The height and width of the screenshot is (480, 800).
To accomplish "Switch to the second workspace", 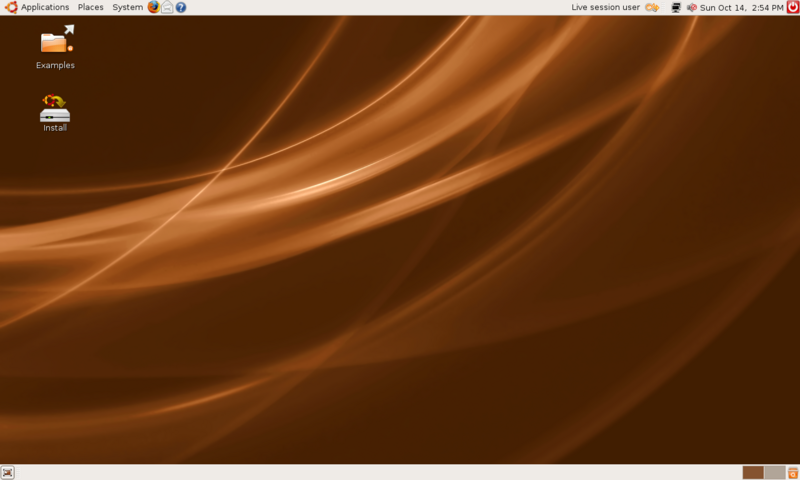I will coord(774,472).
